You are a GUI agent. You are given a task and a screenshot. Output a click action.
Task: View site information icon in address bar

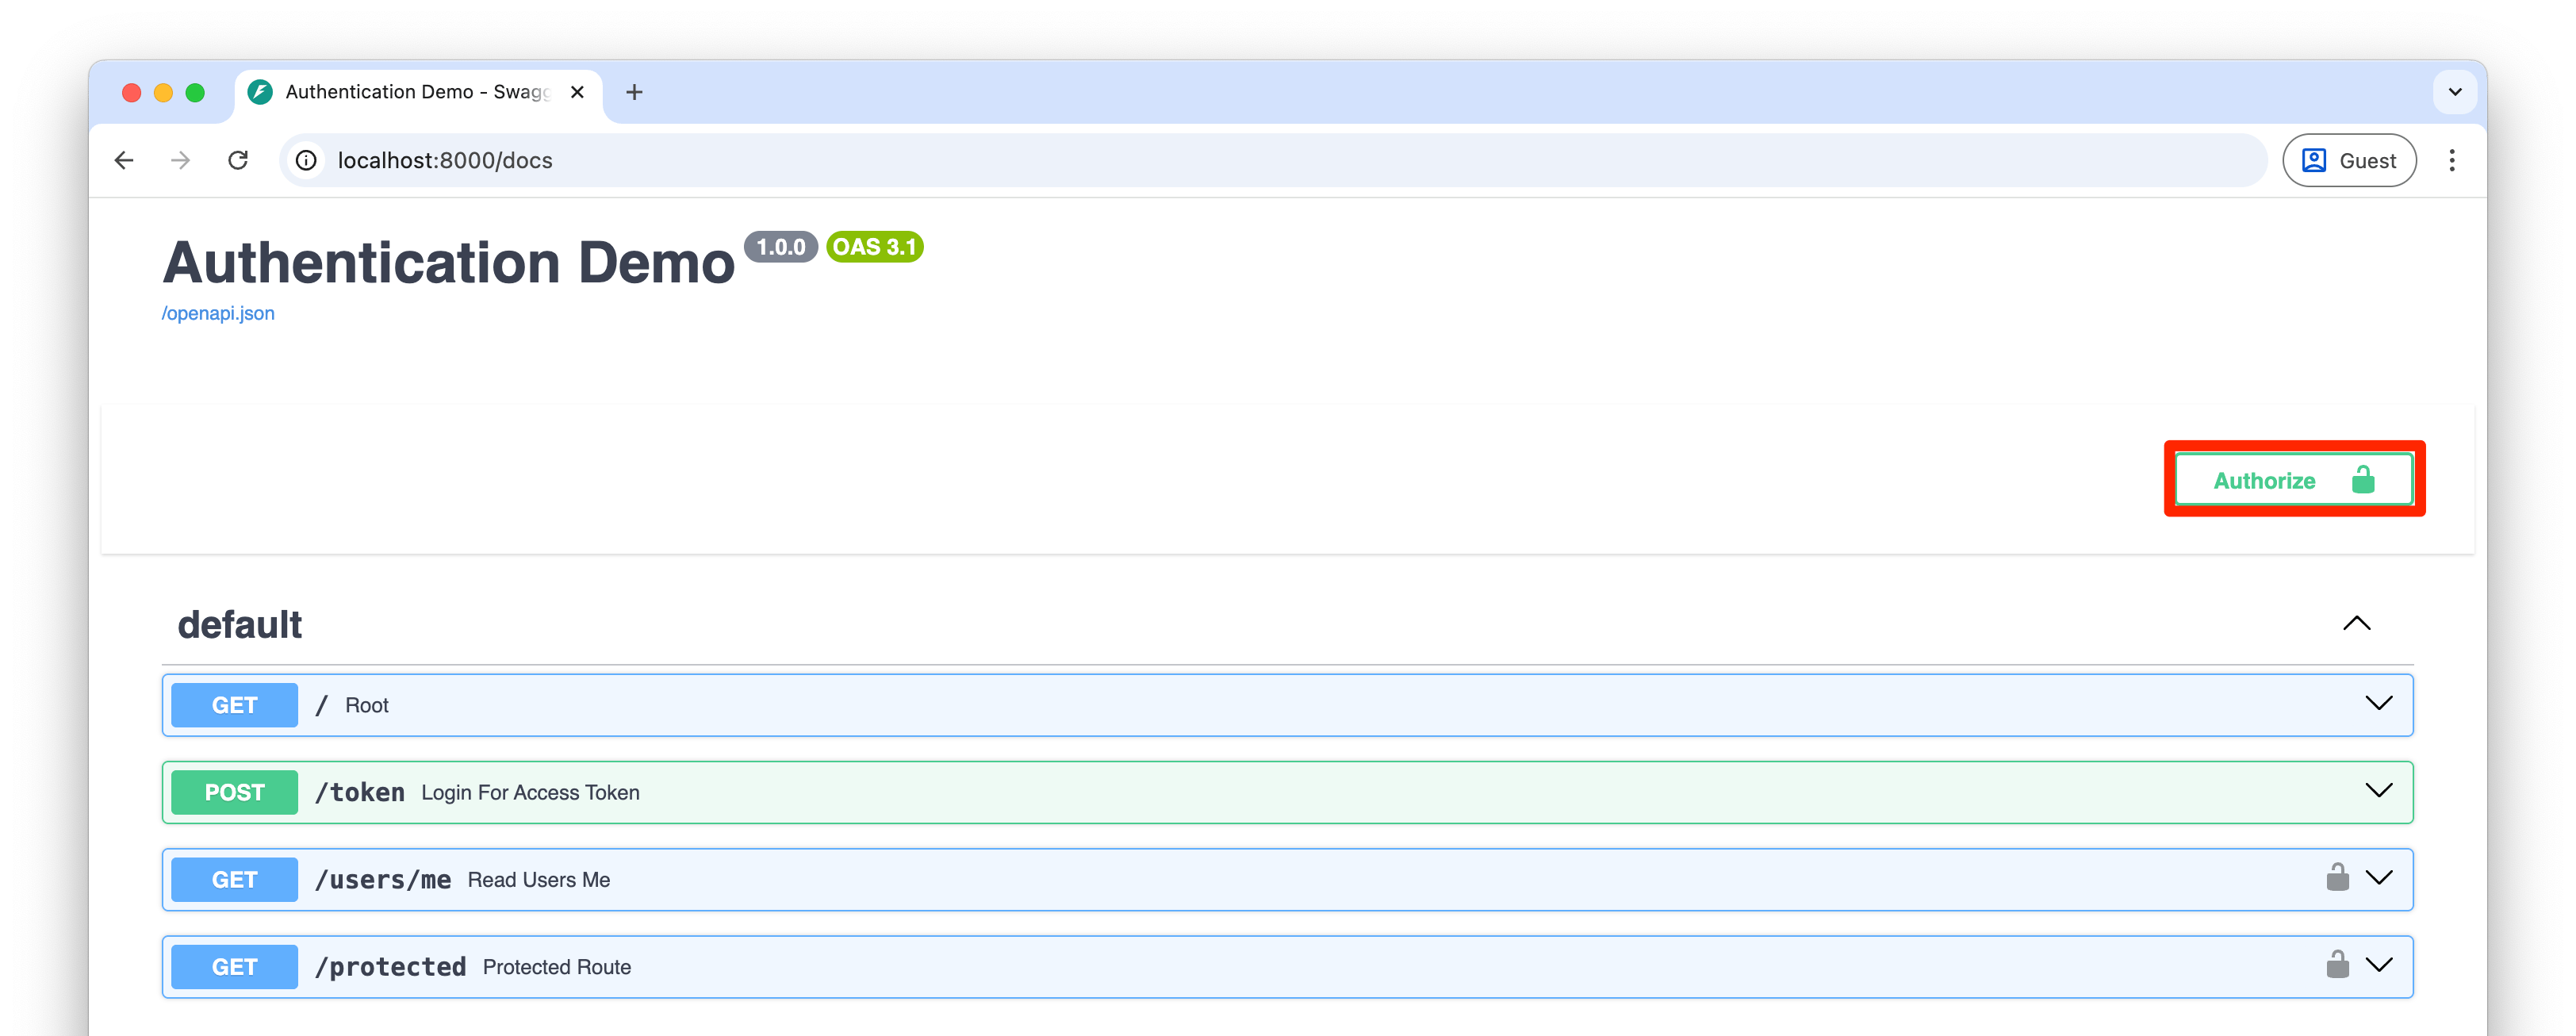307,160
